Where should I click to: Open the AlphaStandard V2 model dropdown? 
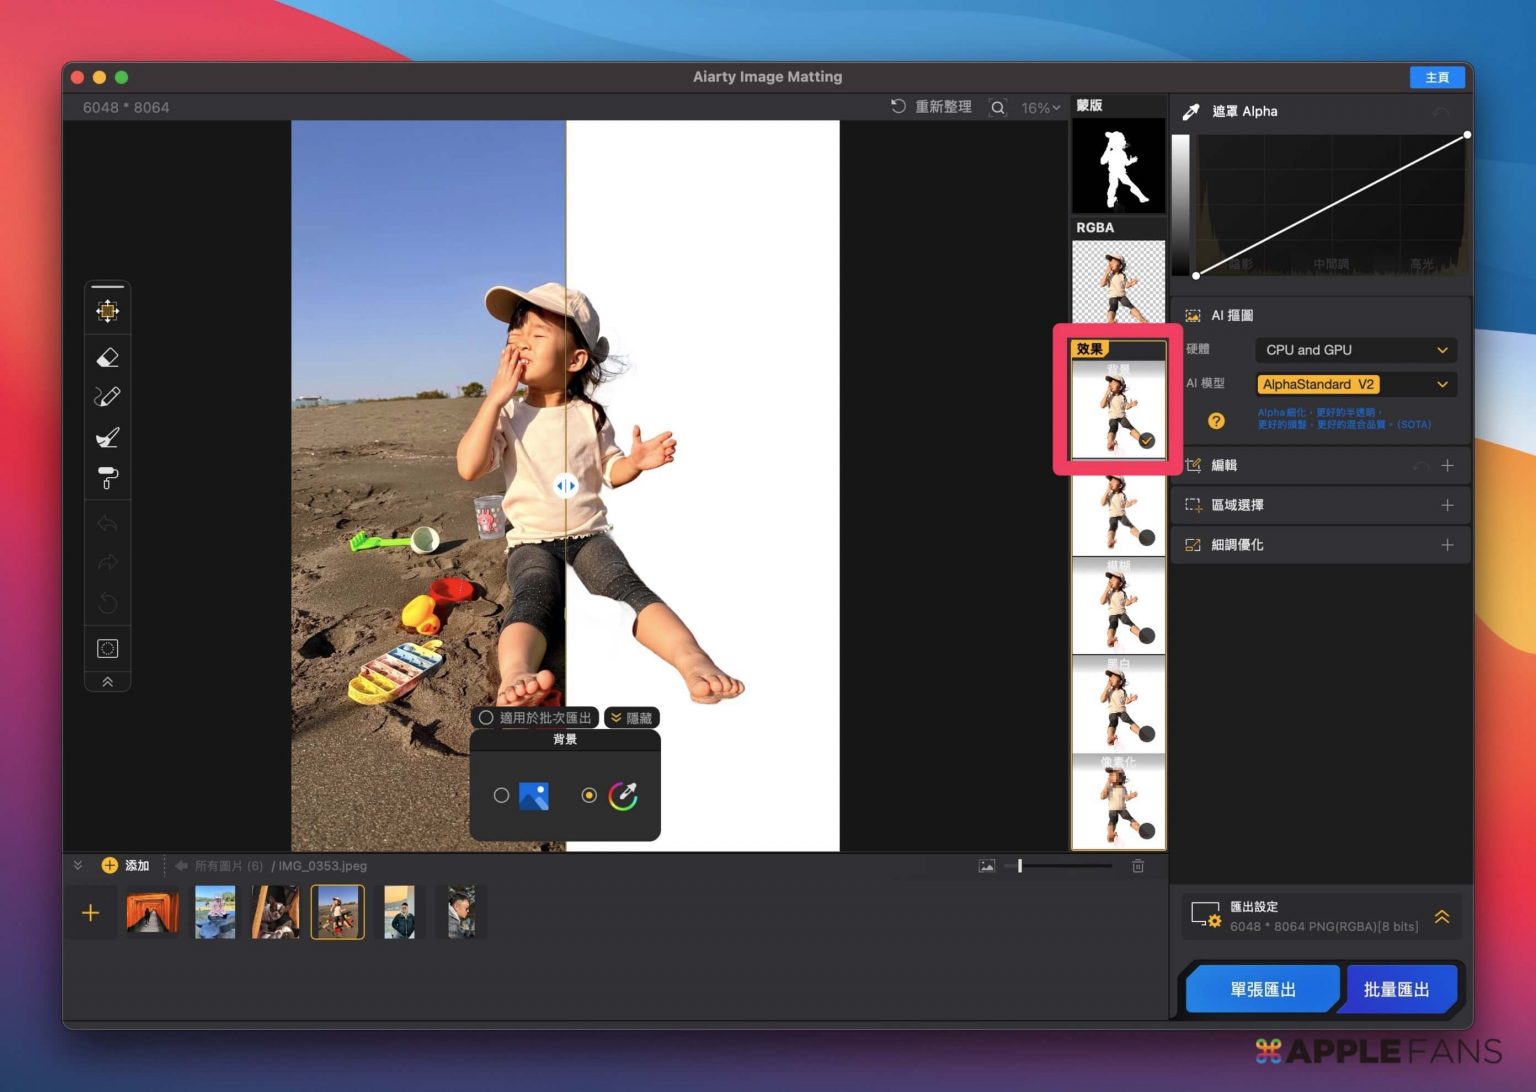pos(1355,384)
